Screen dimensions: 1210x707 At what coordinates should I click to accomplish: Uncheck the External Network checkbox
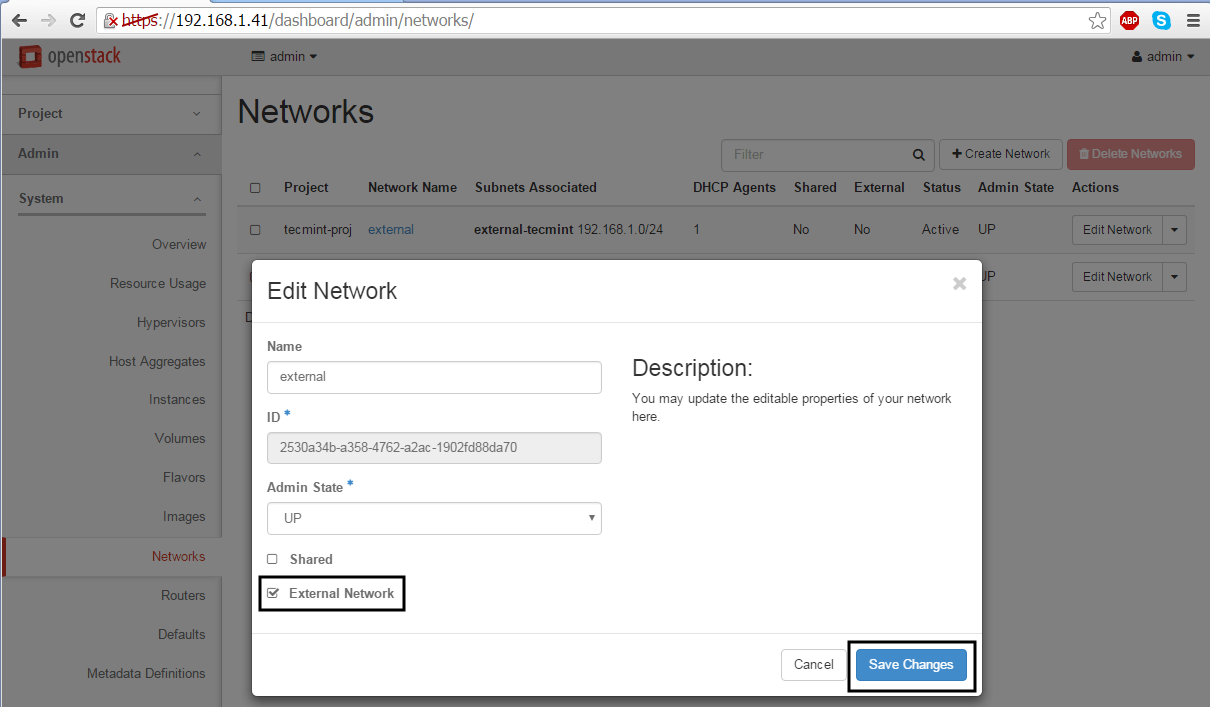pyautogui.click(x=273, y=593)
